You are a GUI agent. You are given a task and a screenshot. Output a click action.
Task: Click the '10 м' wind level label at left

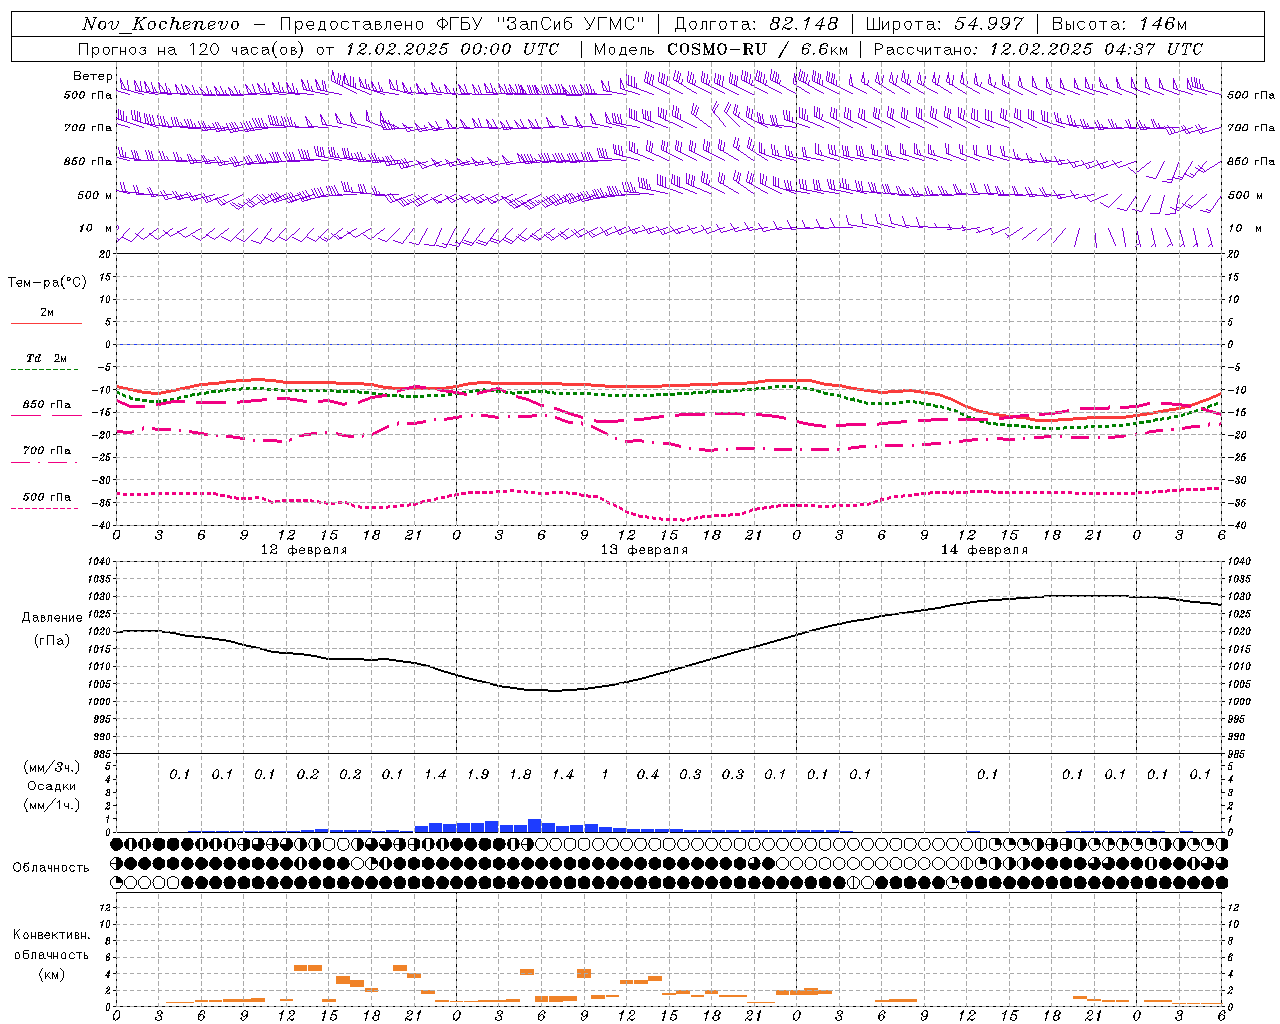click(96, 228)
